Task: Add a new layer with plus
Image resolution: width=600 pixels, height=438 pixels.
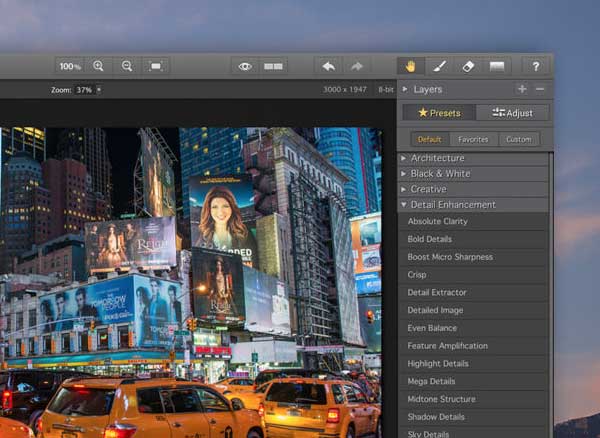Action: (x=522, y=89)
